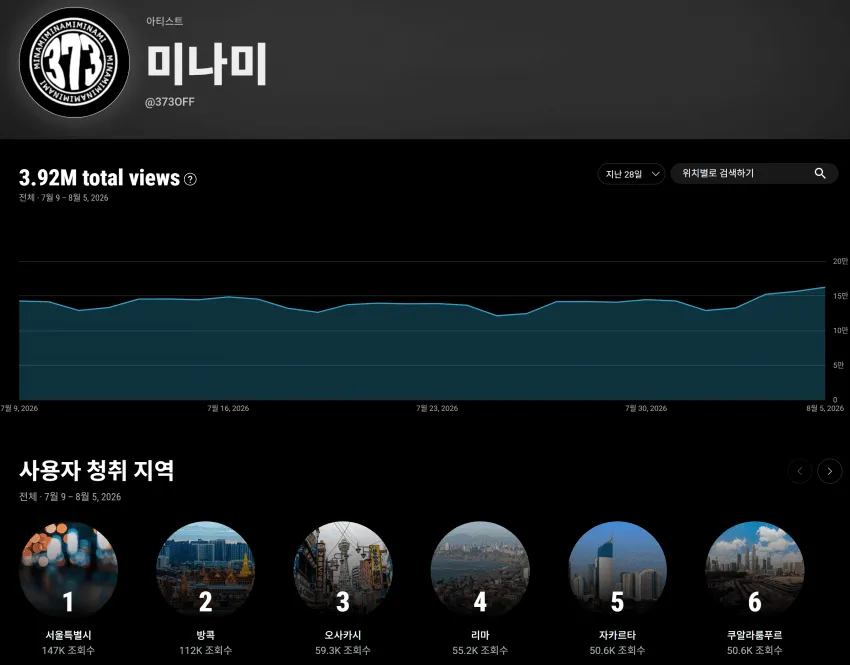
Task: Click the location search magnifier icon
Action: coord(820,173)
